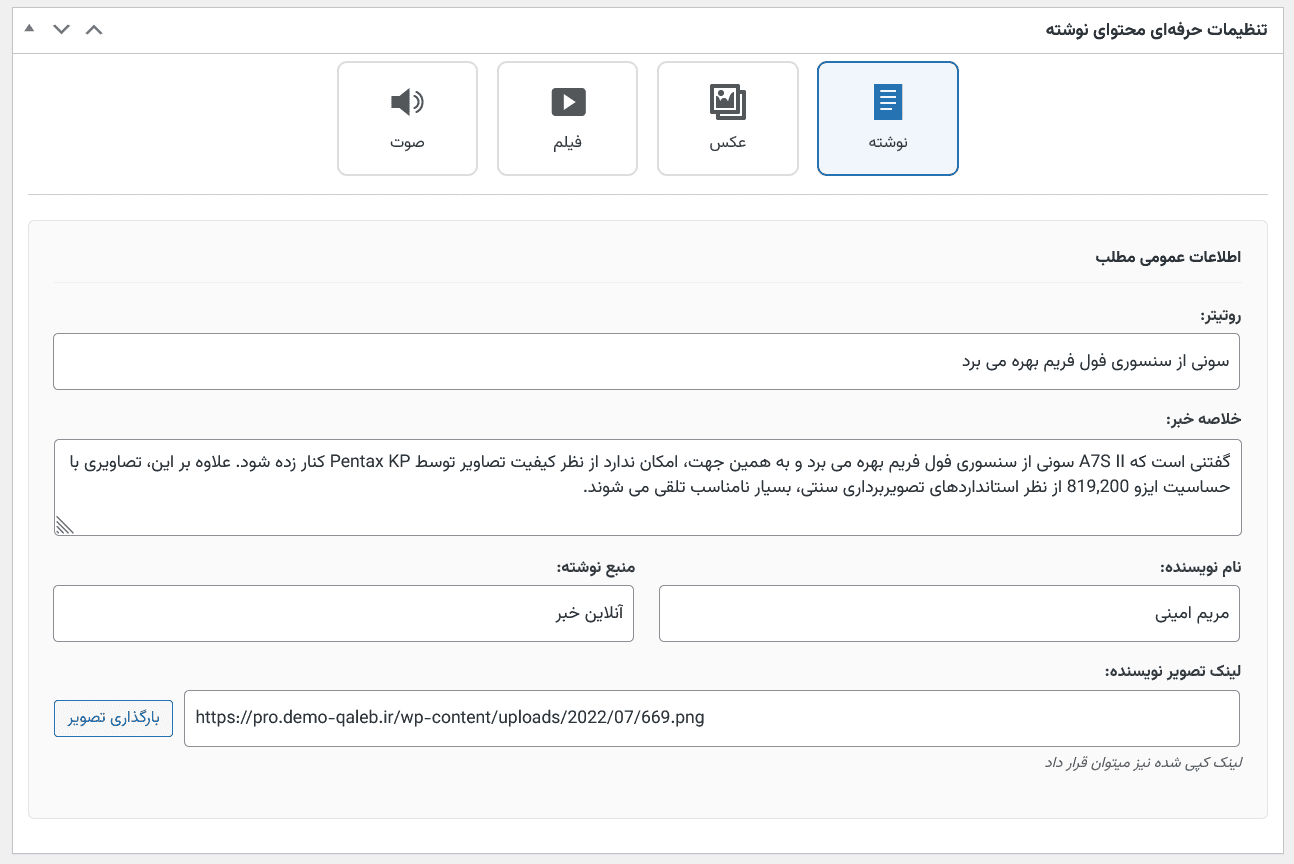
Task: Move metabox down with the chevron arrow
Action: (x=61, y=29)
